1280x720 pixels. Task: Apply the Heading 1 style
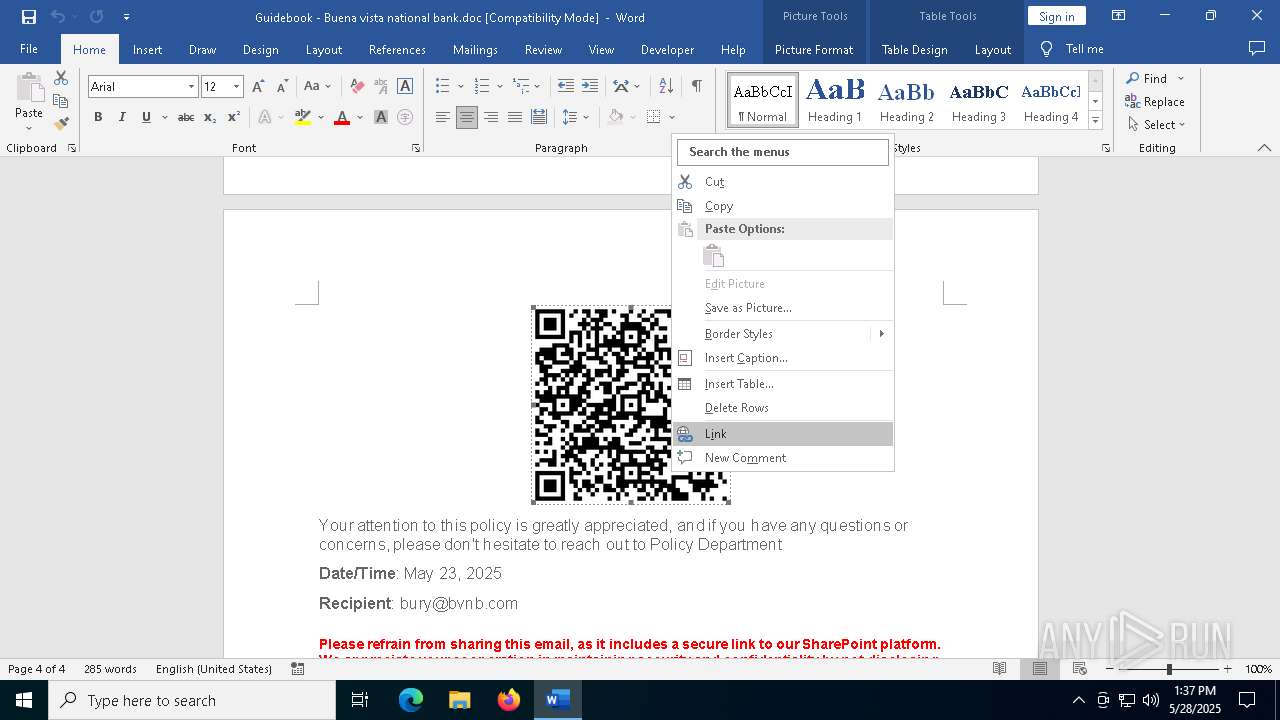835,100
